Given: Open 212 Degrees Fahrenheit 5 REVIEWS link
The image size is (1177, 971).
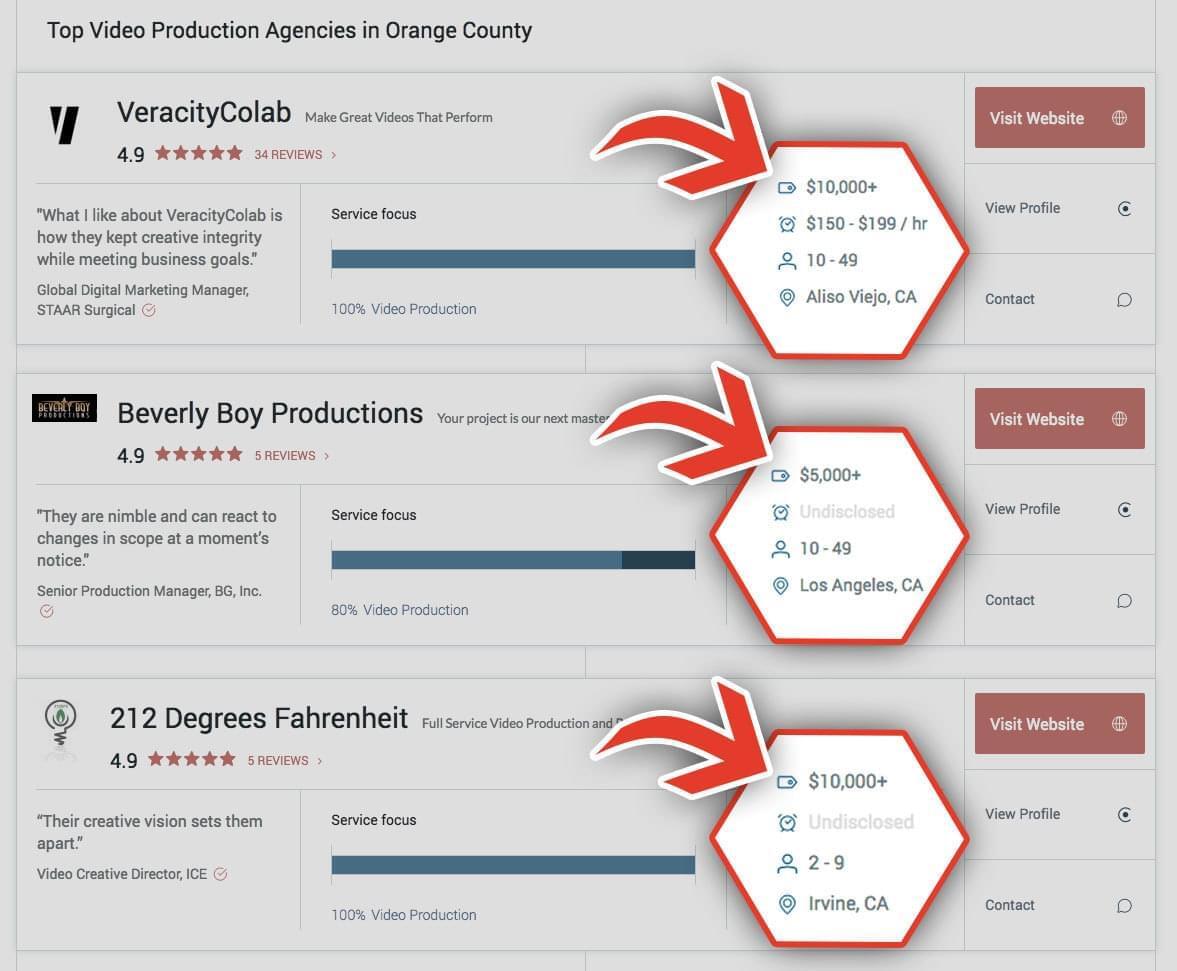Looking at the screenshot, I should tap(278, 761).
